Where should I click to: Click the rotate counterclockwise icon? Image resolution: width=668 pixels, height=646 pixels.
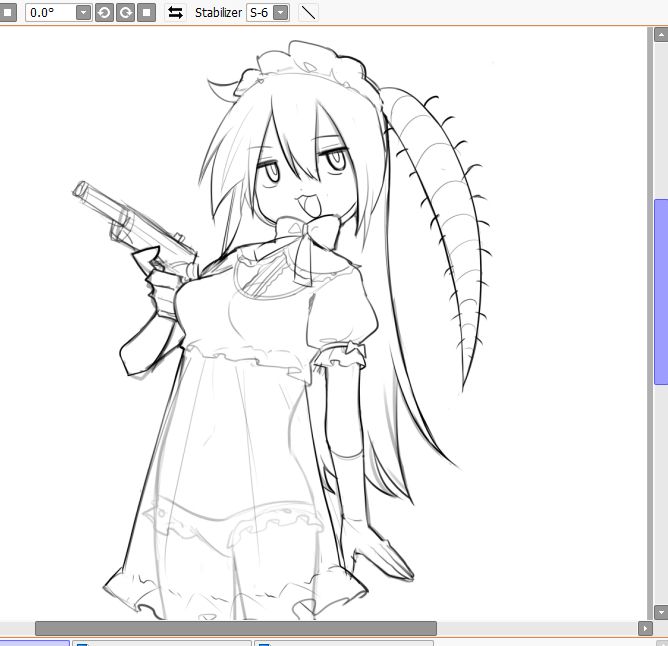[104, 13]
